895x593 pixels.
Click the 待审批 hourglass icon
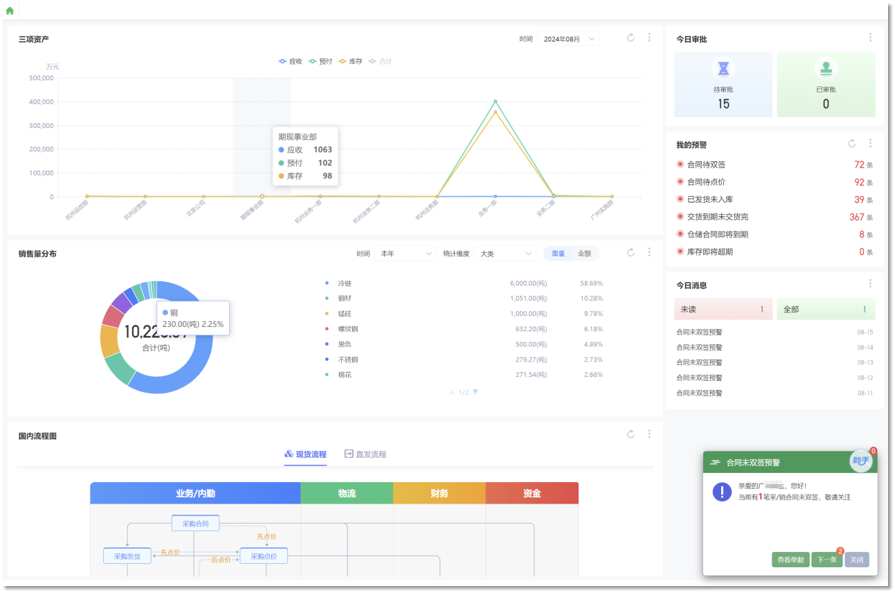pyautogui.click(x=723, y=69)
